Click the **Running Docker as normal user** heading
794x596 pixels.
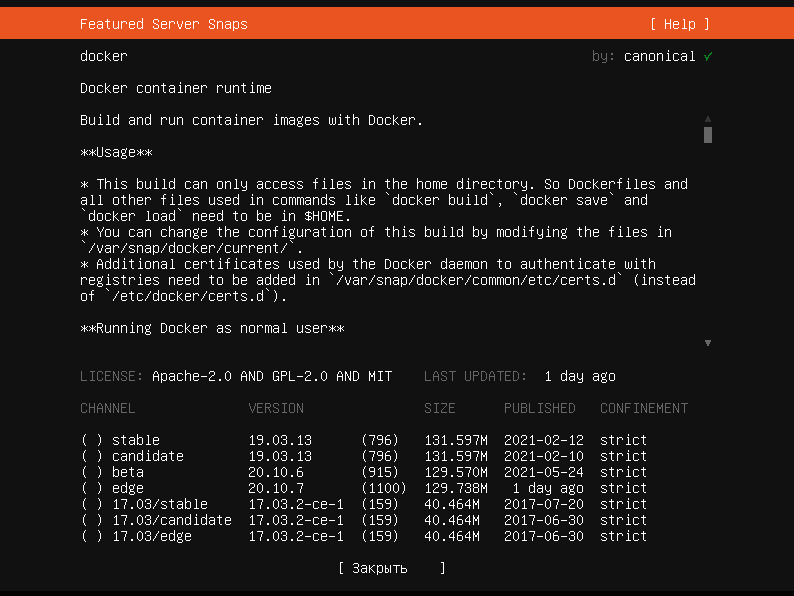[212, 328]
